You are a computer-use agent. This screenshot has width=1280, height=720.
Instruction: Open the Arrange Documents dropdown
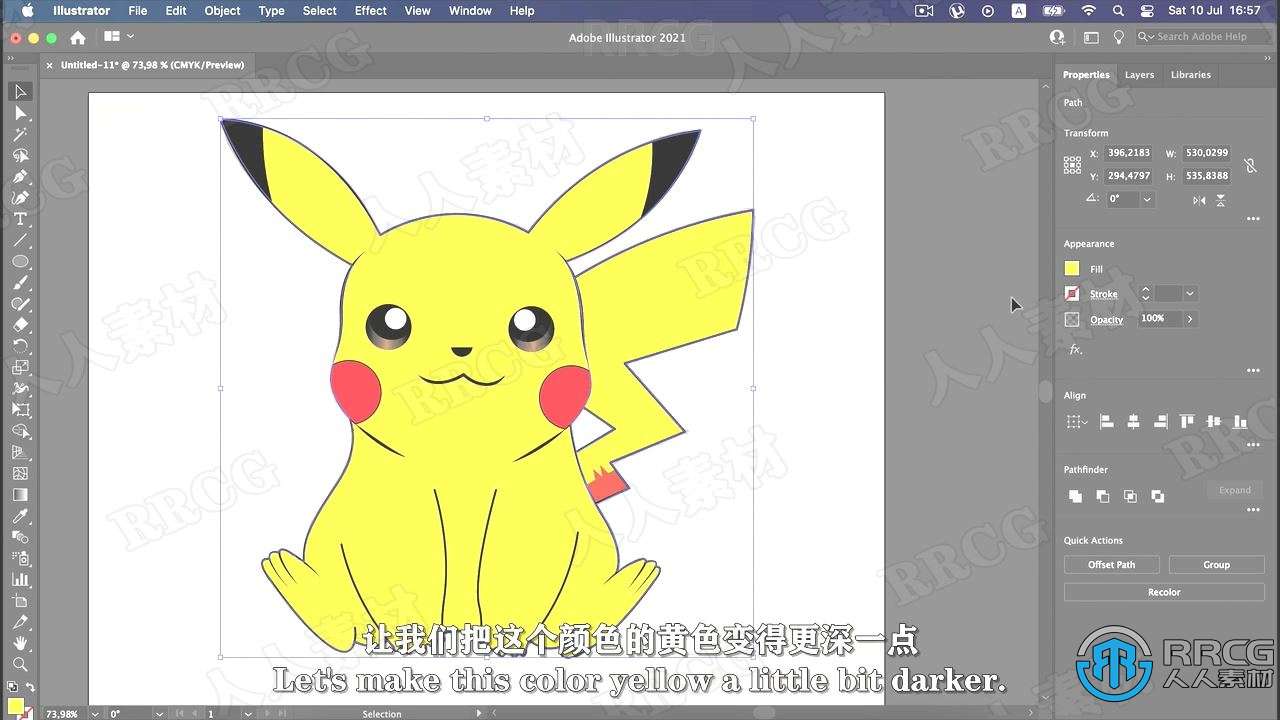click(118, 37)
